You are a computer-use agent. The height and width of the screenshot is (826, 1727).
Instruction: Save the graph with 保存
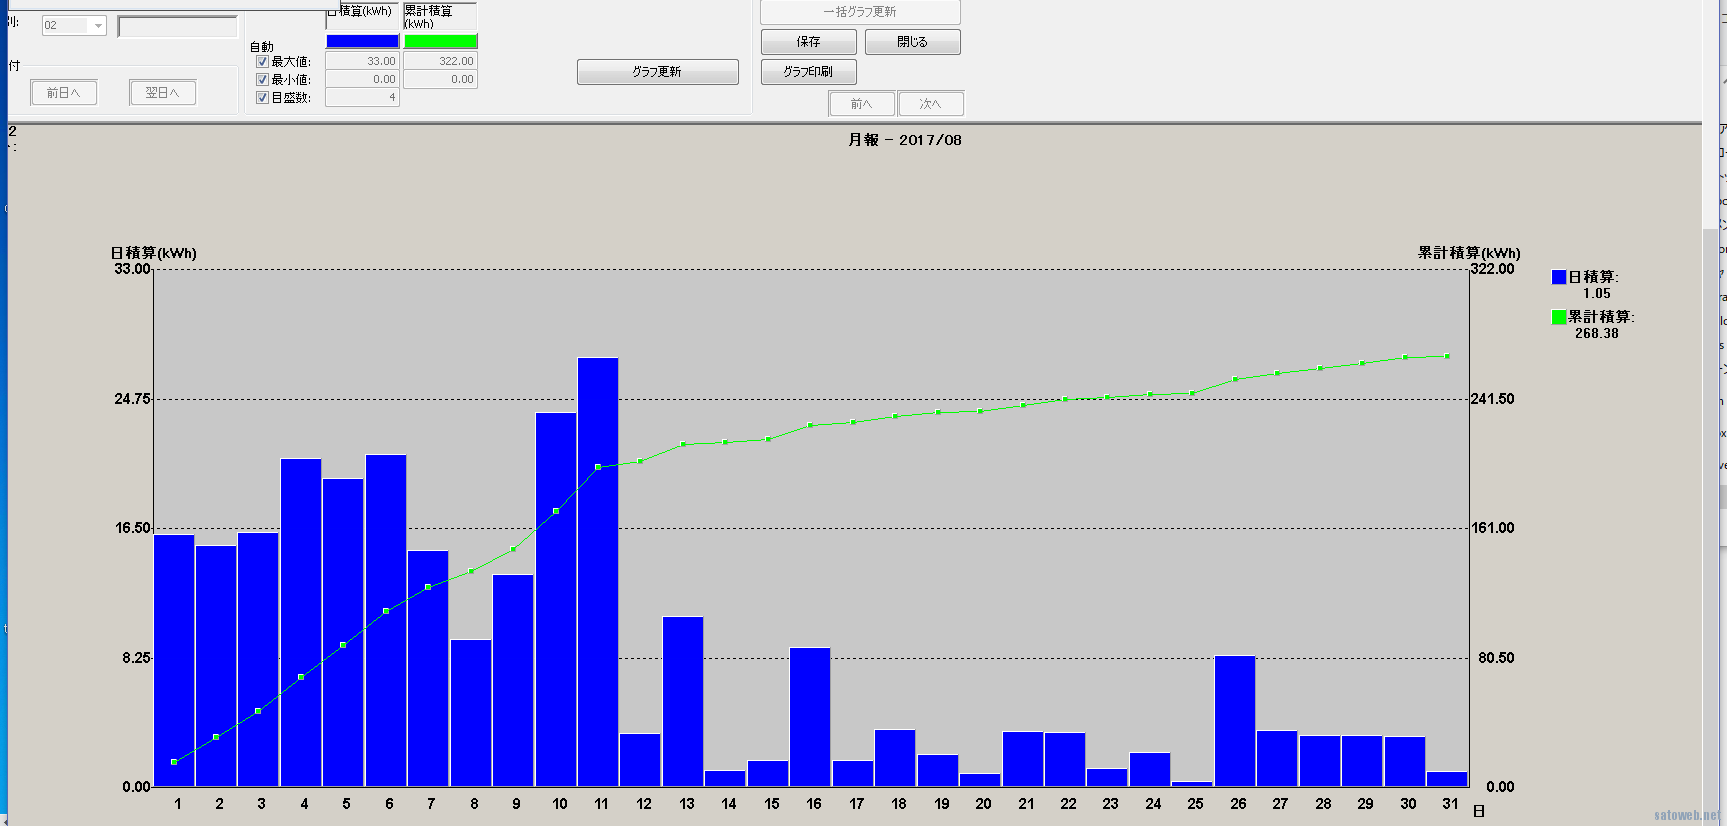point(808,42)
